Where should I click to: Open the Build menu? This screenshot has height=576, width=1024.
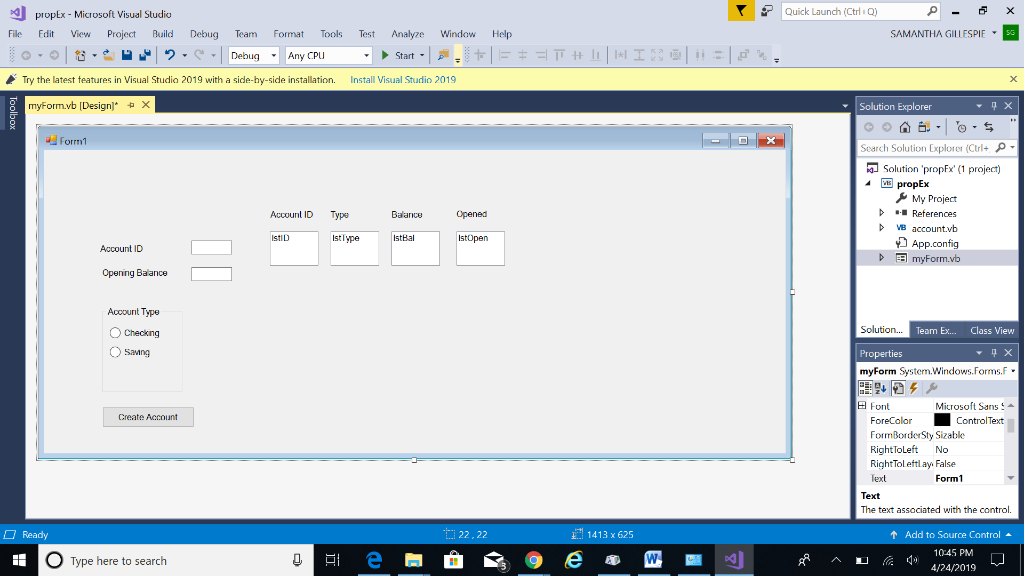pyautogui.click(x=163, y=34)
